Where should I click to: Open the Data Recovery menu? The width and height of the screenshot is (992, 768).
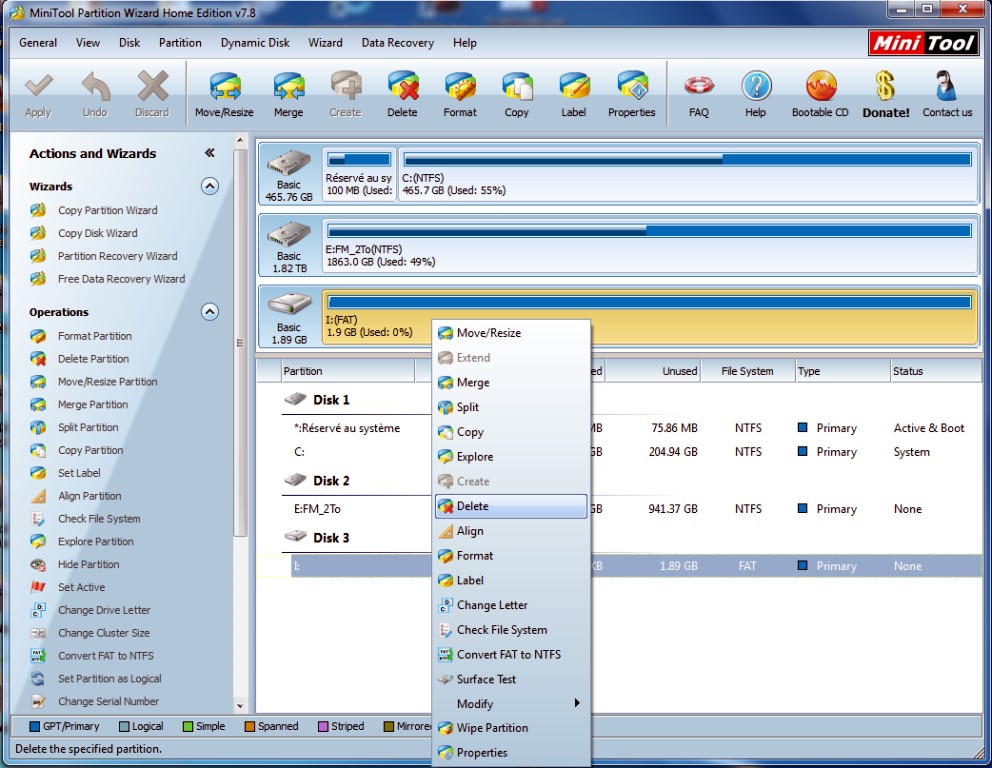397,42
